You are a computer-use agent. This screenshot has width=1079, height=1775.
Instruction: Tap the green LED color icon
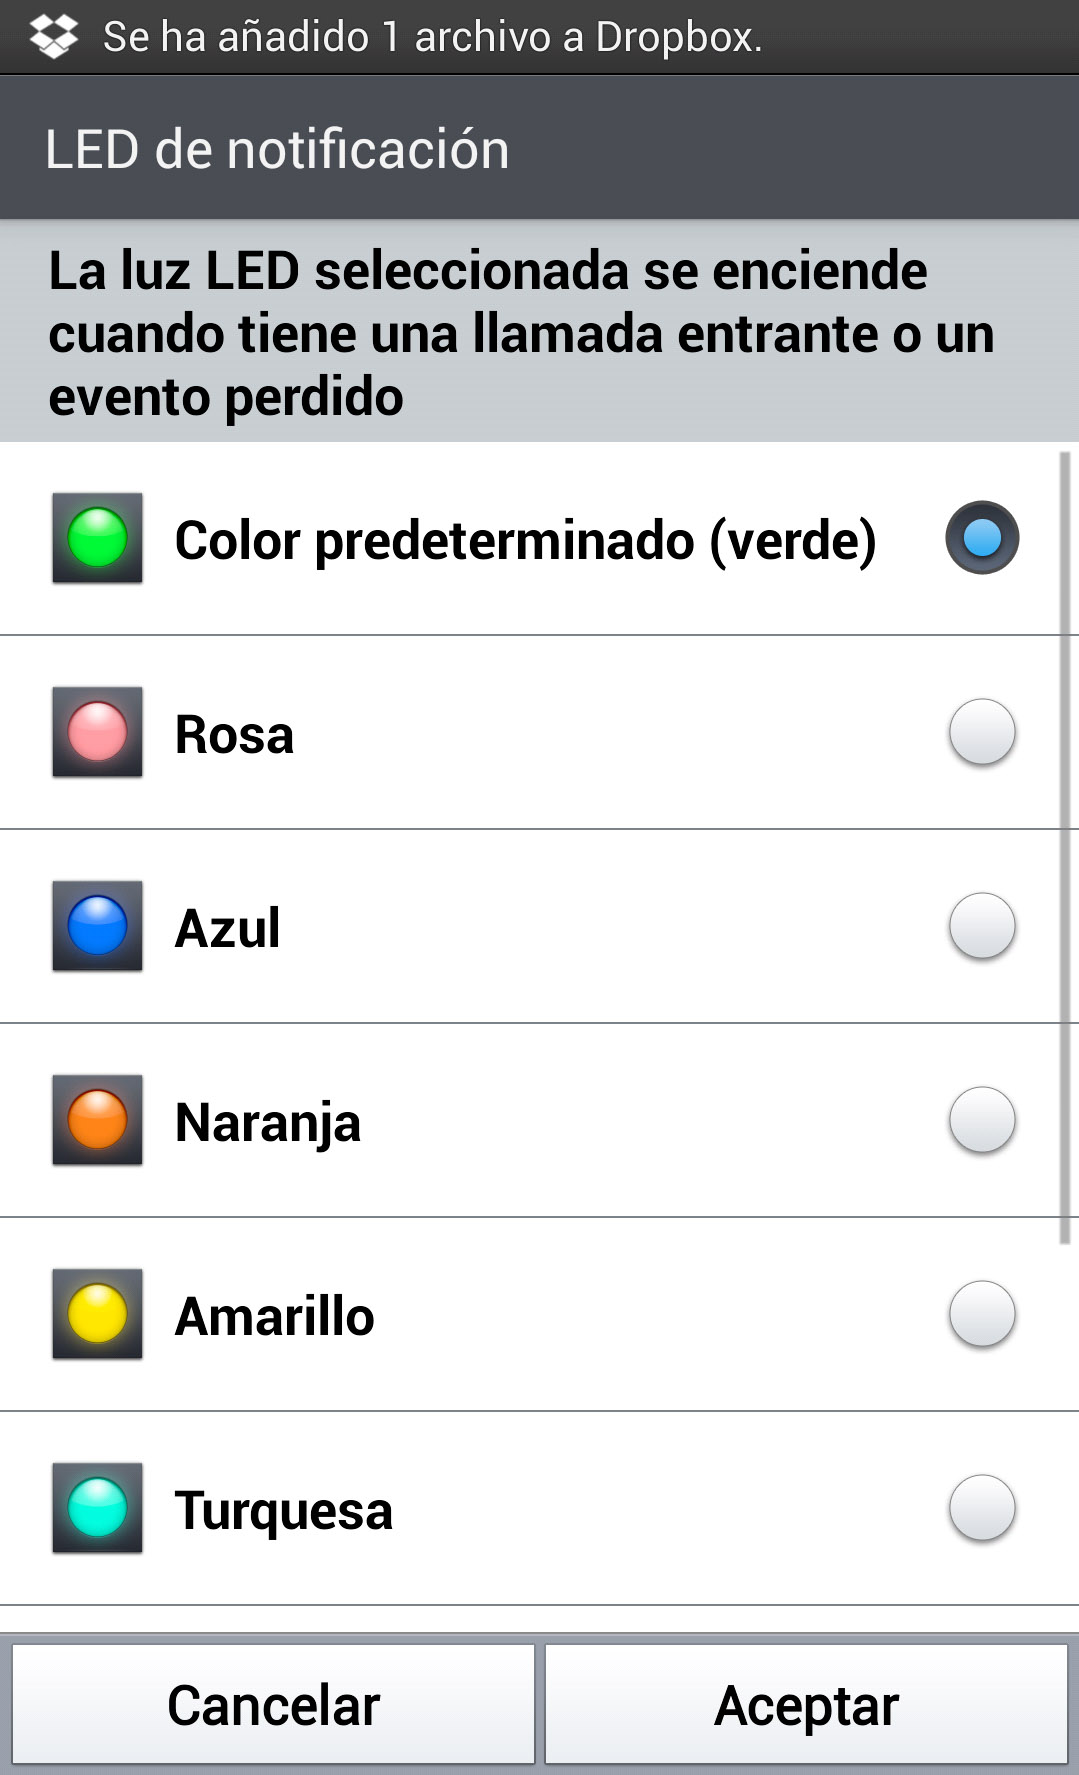click(x=97, y=538)
